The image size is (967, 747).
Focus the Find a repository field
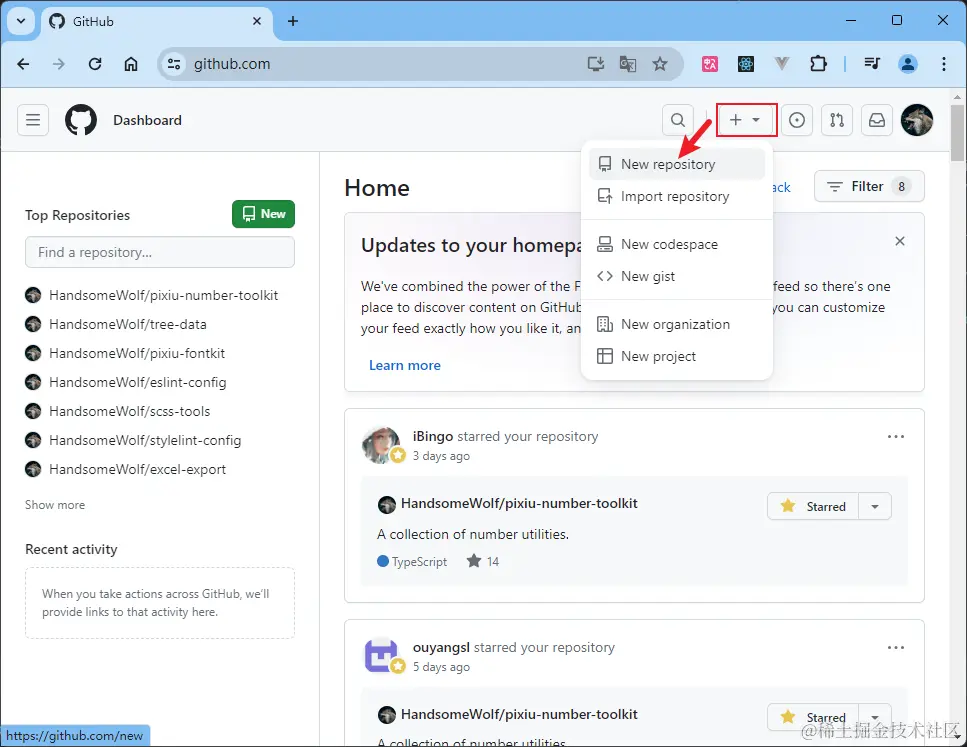coord(160,252)
